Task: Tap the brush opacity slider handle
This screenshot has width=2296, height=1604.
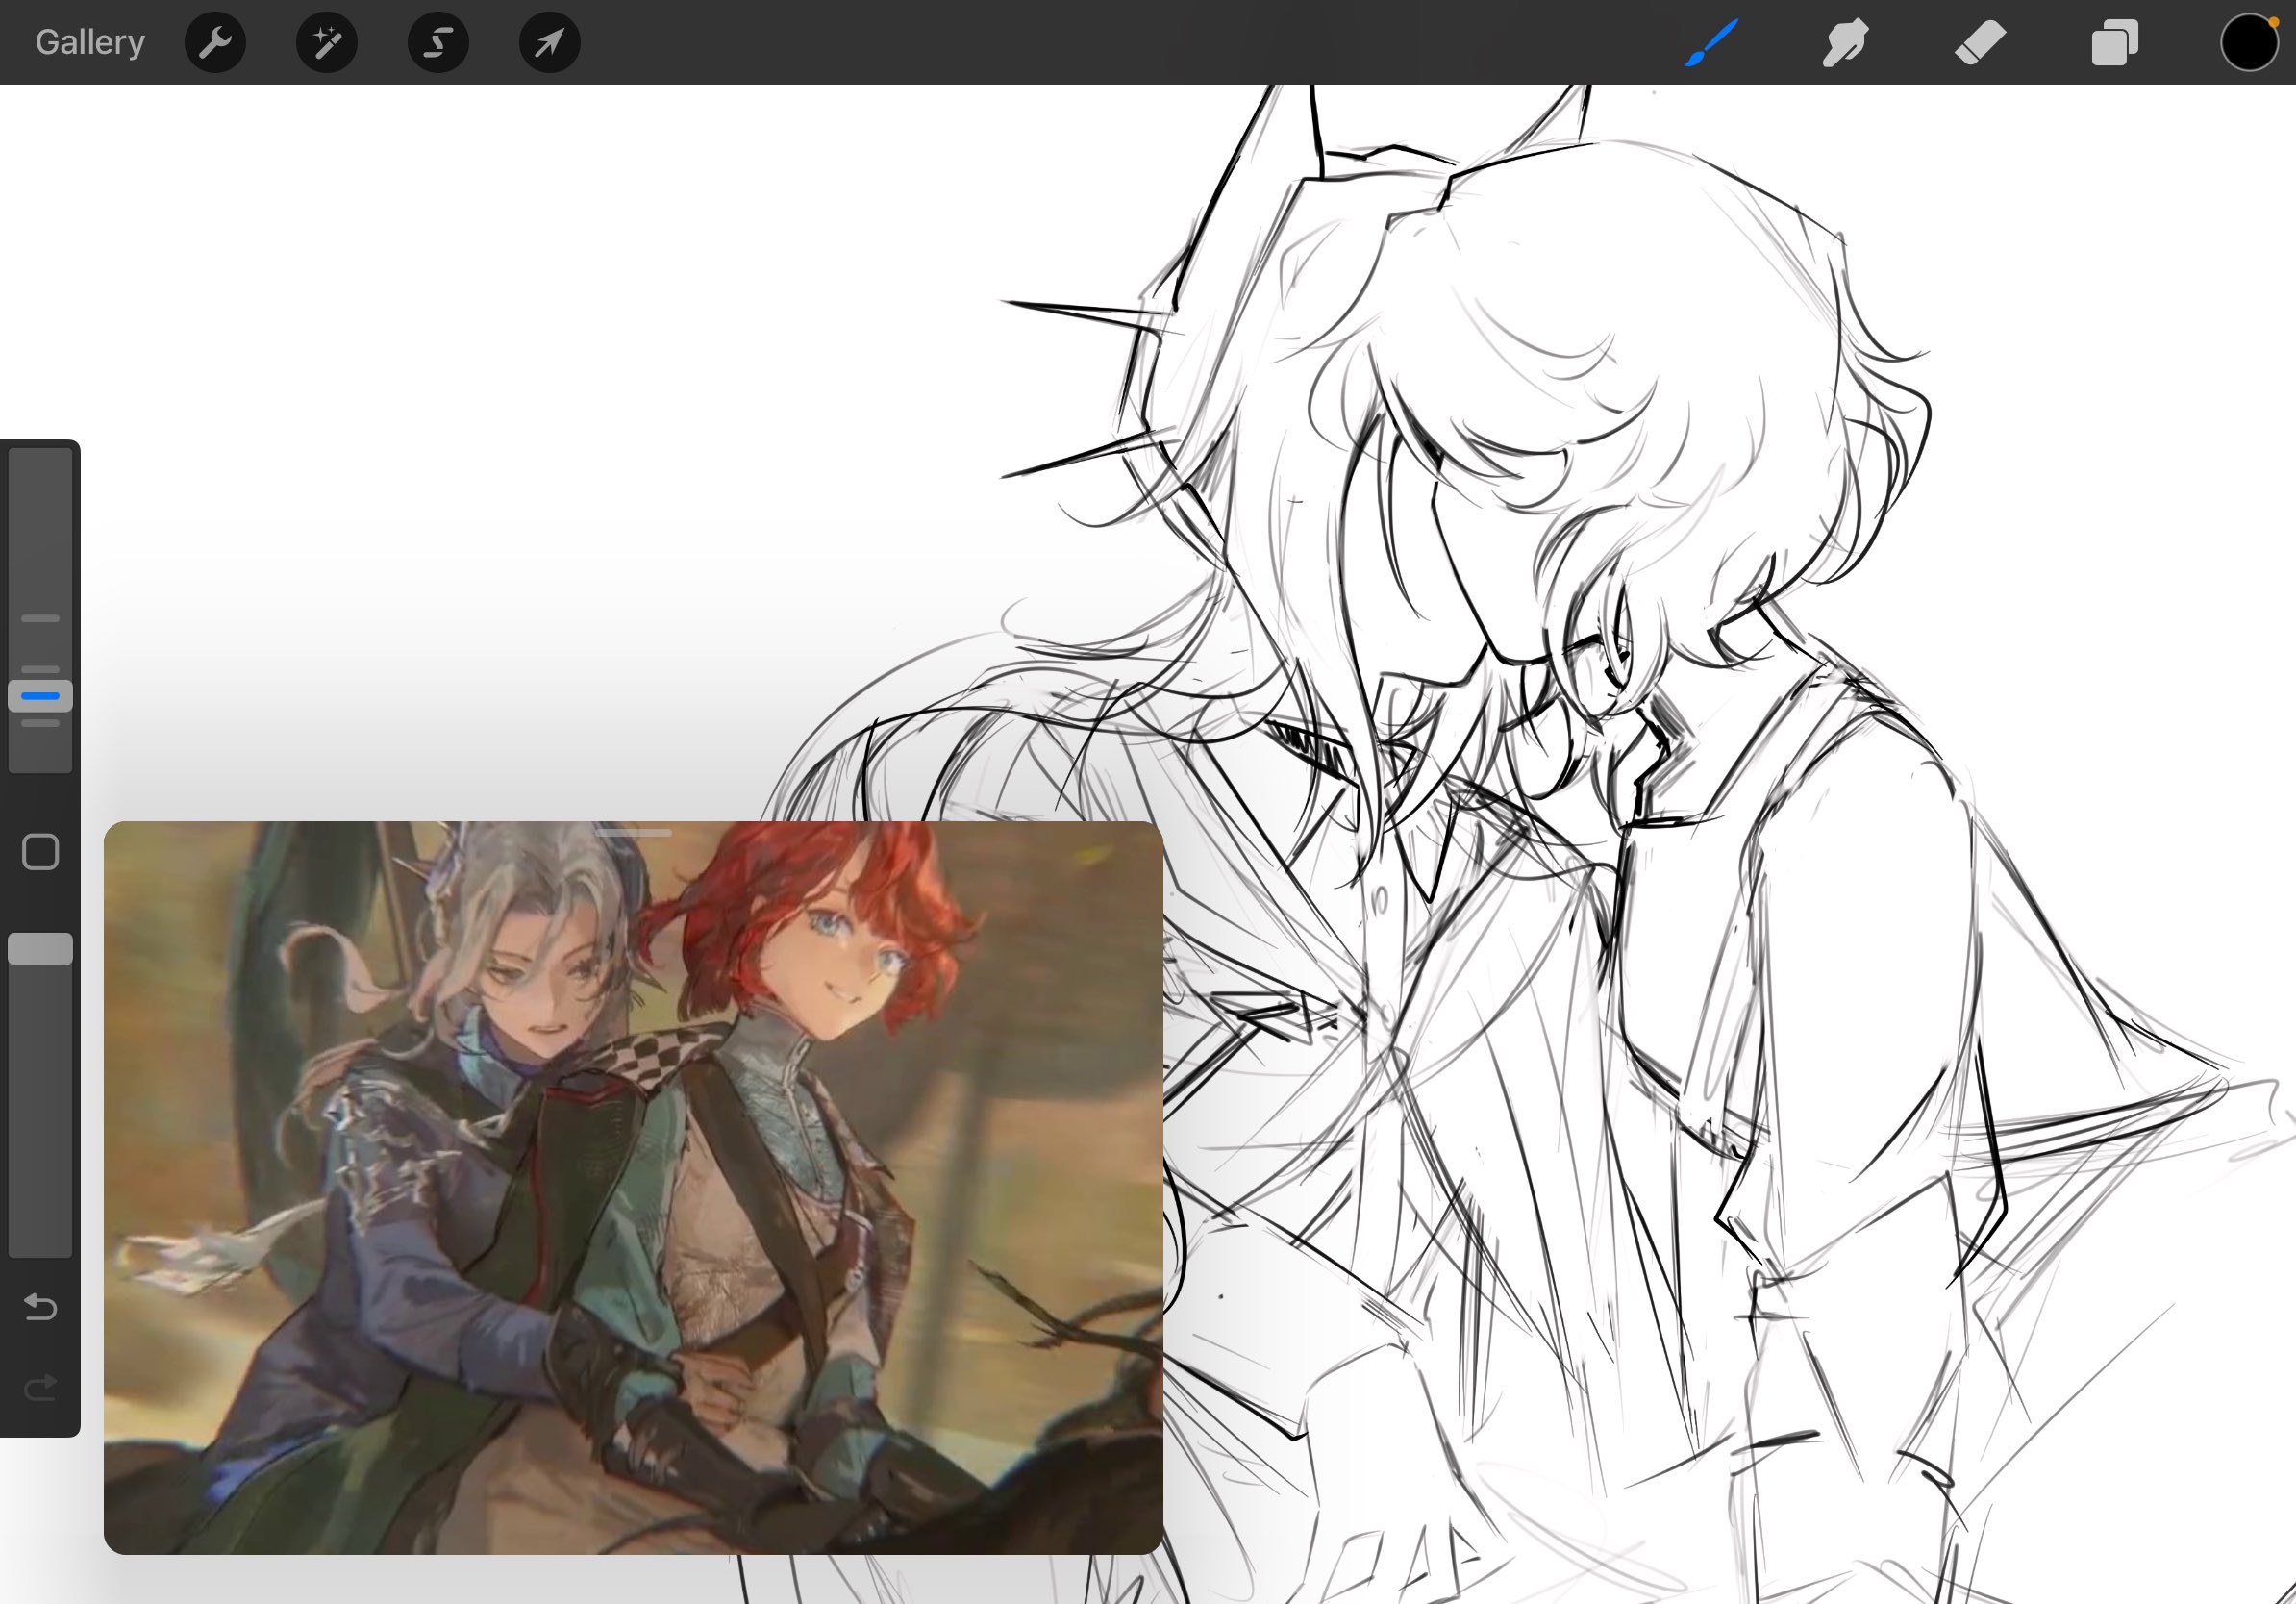Action: [40, 949]
